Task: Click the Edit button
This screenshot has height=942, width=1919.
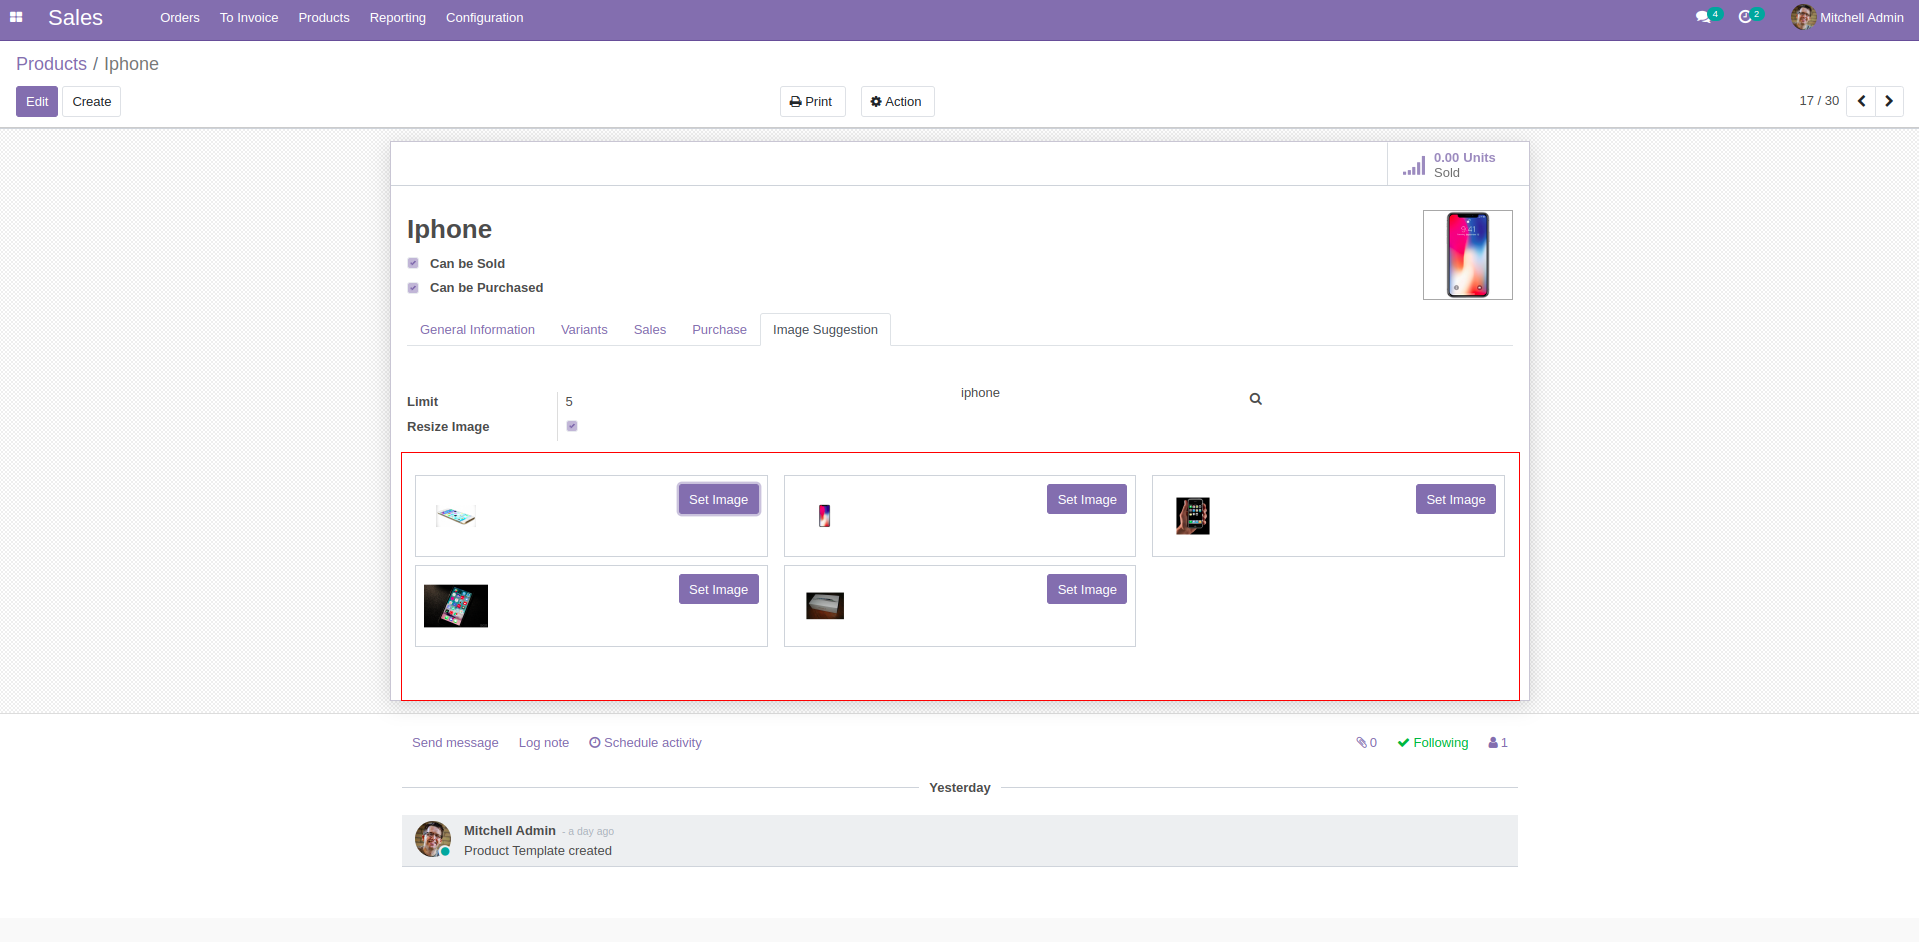Action: tap(37, 102)
